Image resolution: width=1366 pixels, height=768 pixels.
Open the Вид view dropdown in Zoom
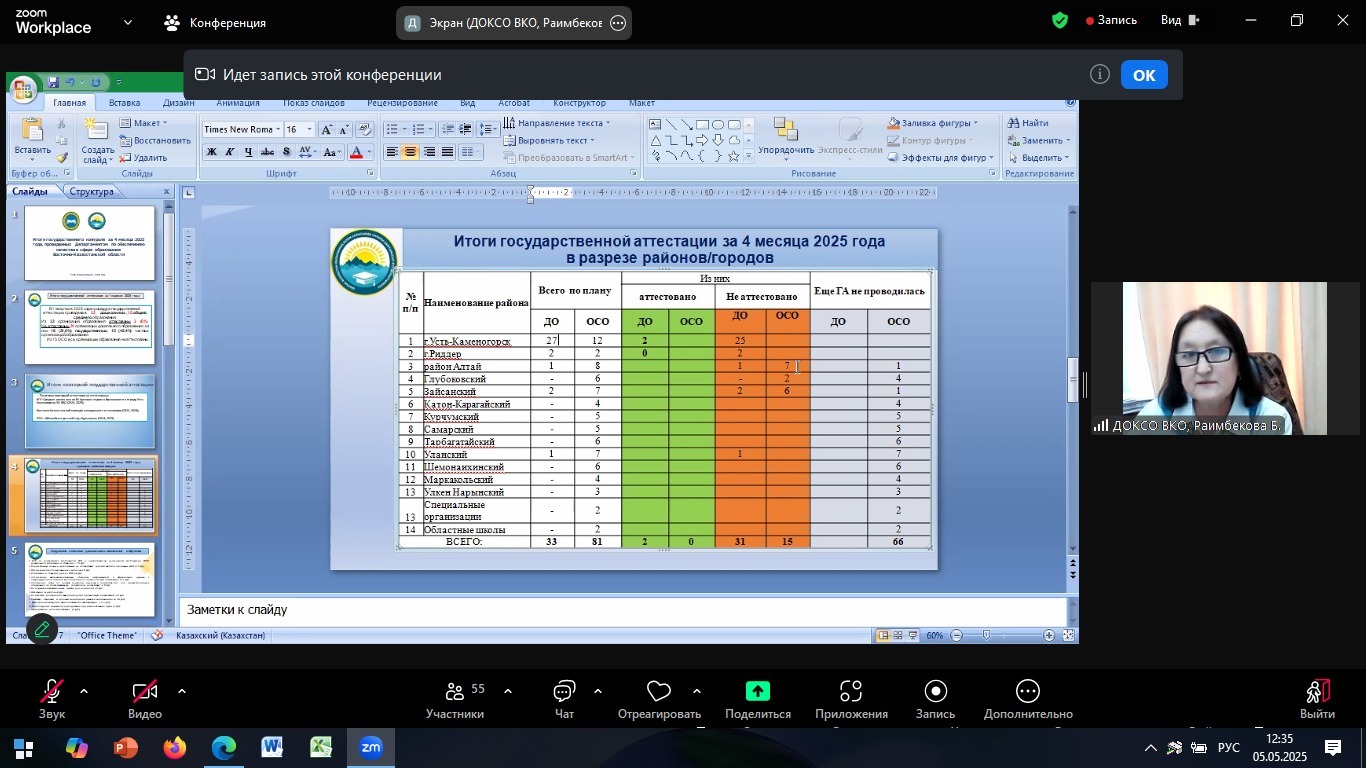point(1180,20)
